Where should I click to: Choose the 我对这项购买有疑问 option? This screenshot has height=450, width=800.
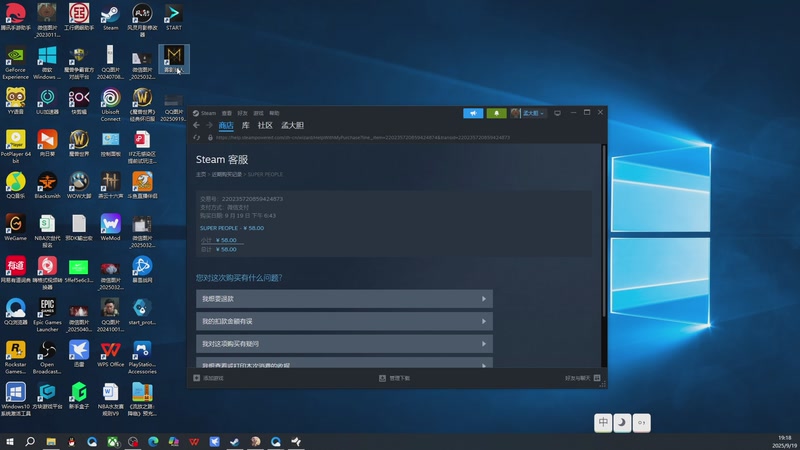click(344, 344)
